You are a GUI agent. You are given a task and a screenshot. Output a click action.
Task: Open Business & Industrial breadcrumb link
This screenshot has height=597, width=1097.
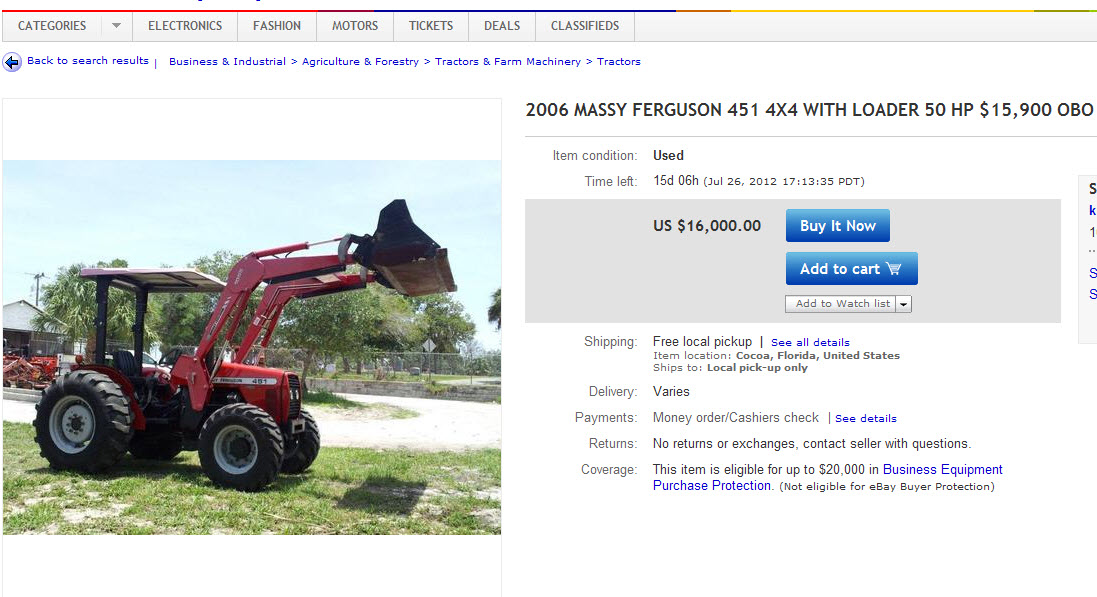[x=227, y=62]
